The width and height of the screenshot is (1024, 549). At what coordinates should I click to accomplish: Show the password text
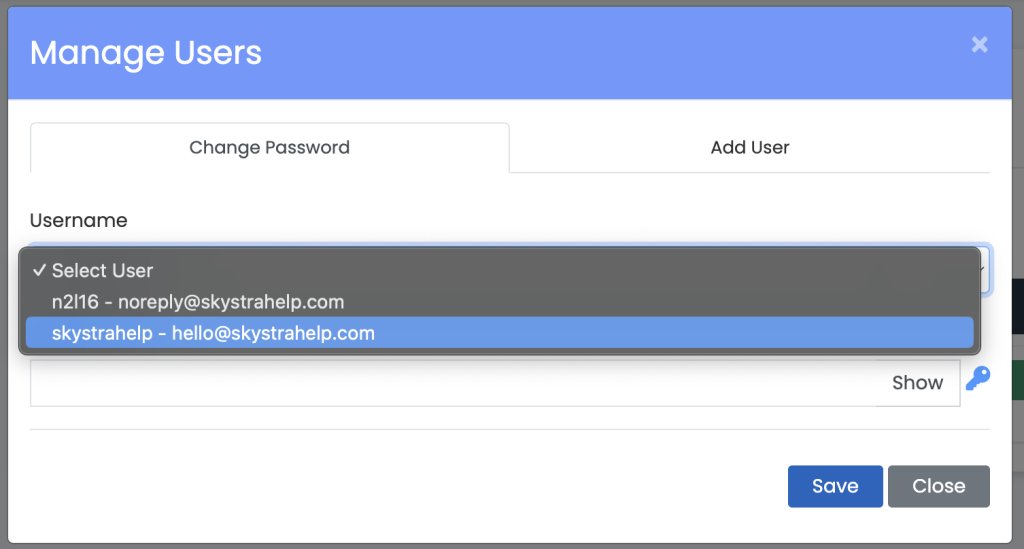(x=917, y=383)
